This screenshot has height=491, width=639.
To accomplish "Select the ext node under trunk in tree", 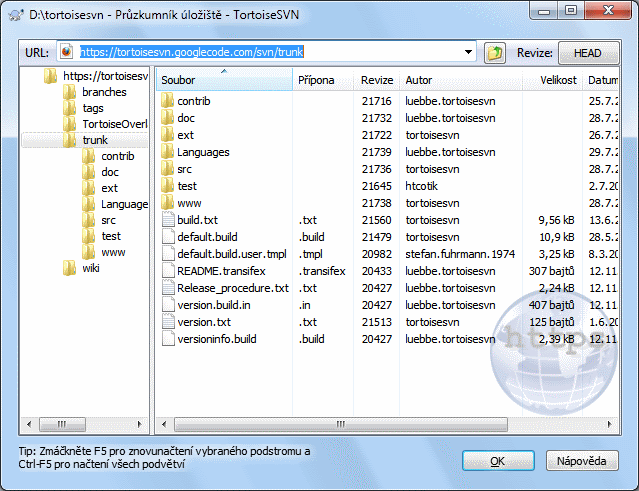I will (109, 188).
